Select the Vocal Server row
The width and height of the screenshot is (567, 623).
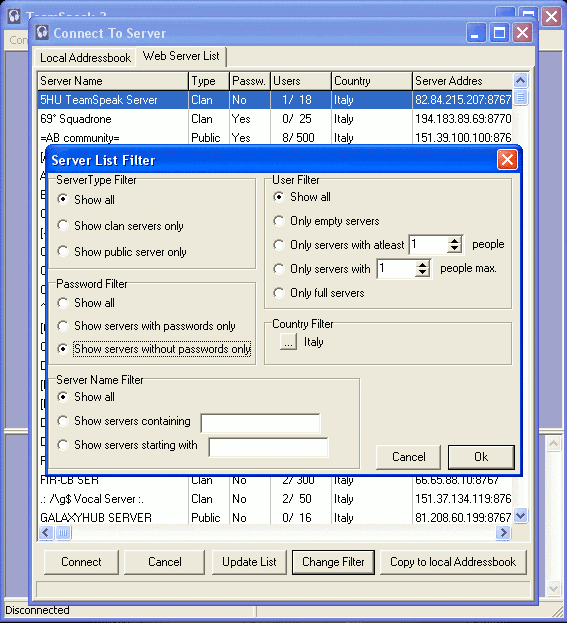coord(275,499)
